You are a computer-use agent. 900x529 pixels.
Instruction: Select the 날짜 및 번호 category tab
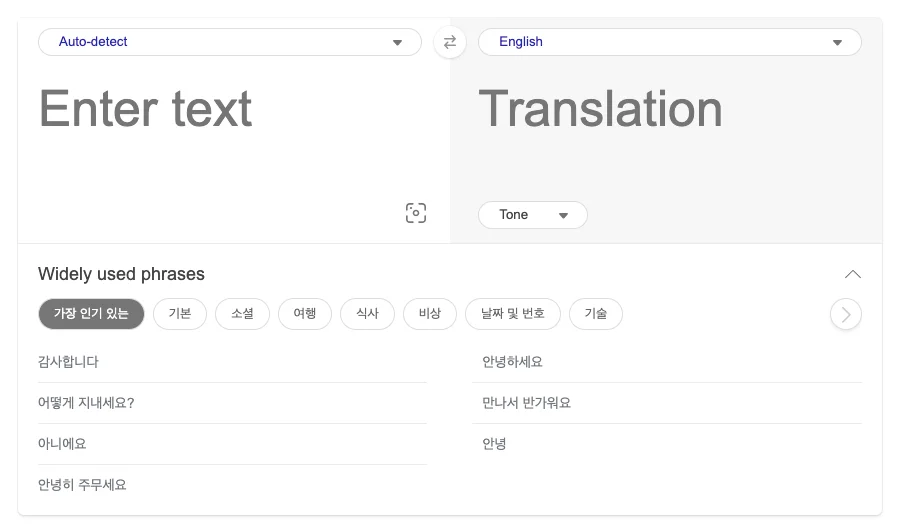point(513,314)
